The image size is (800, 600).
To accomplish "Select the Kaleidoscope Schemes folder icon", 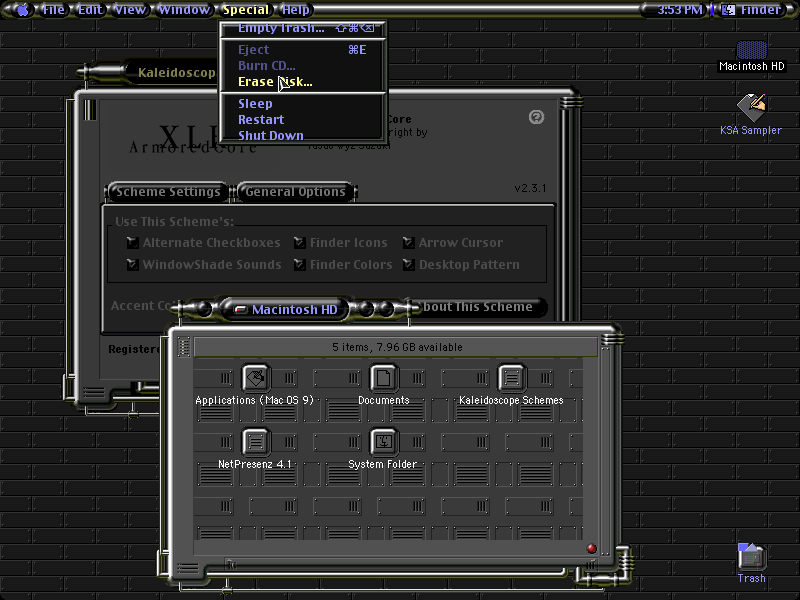I will click(x=511, y=378).
